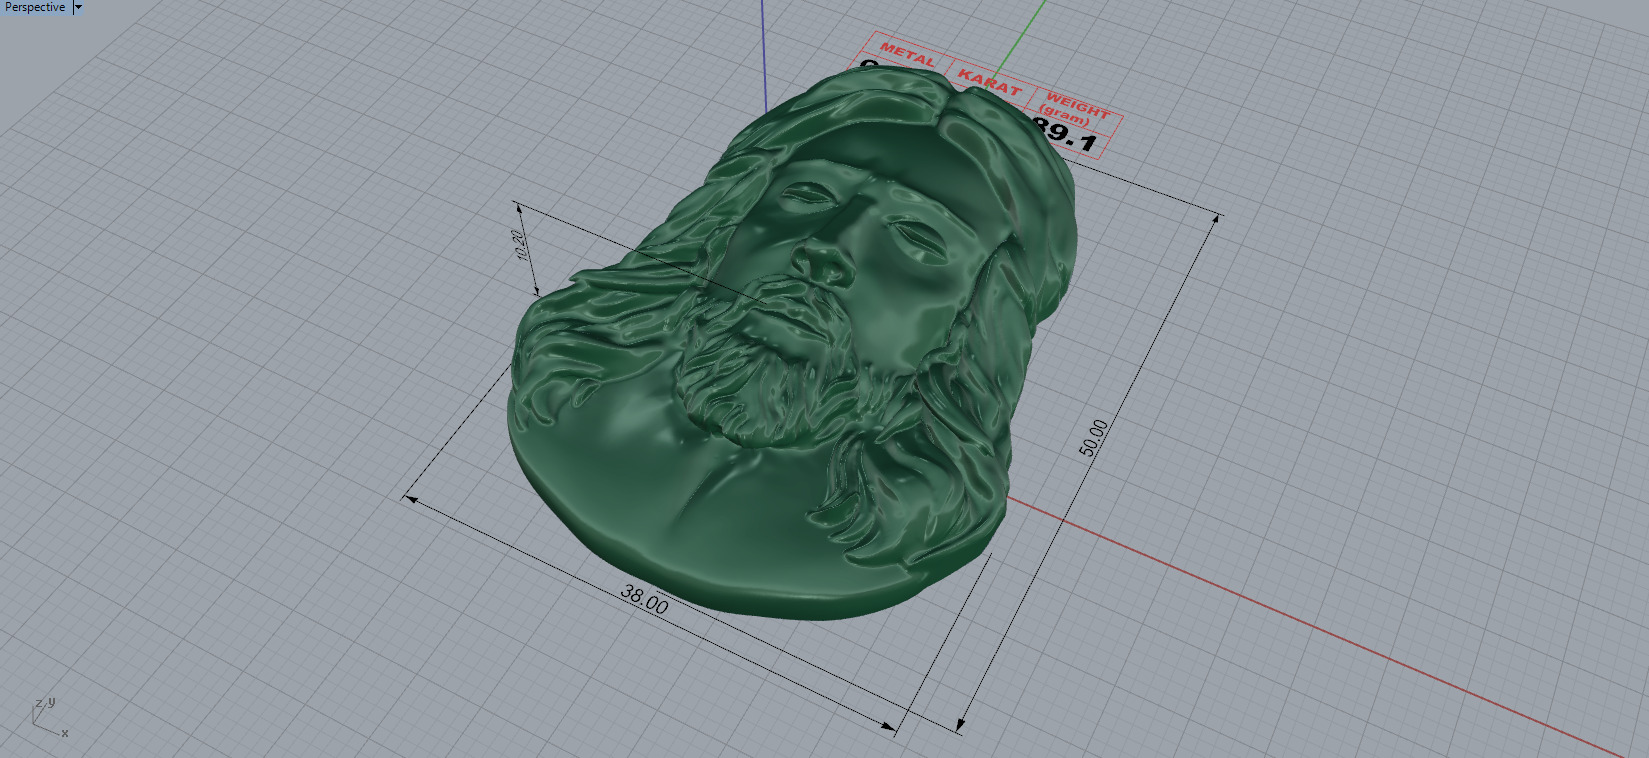Select the 10.20 dimension text
Screen dimensions: 1649x758
pyautogui.click(x=520, y=244)
